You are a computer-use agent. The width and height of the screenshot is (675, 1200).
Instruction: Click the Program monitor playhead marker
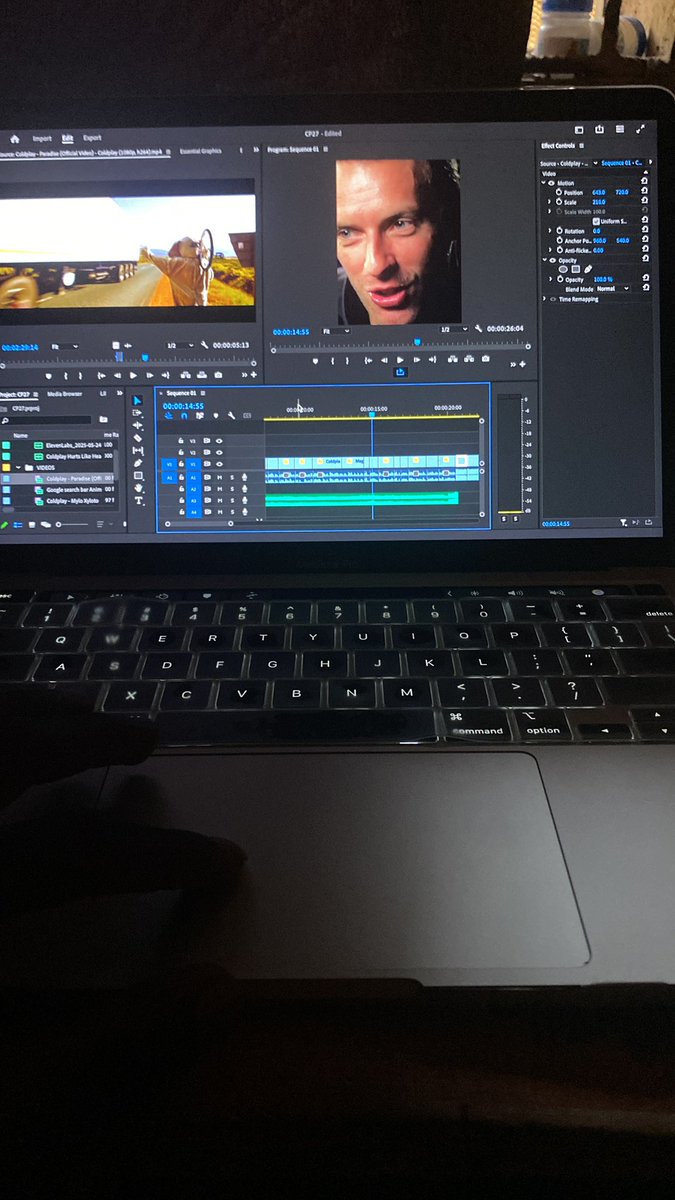[417, 341]
